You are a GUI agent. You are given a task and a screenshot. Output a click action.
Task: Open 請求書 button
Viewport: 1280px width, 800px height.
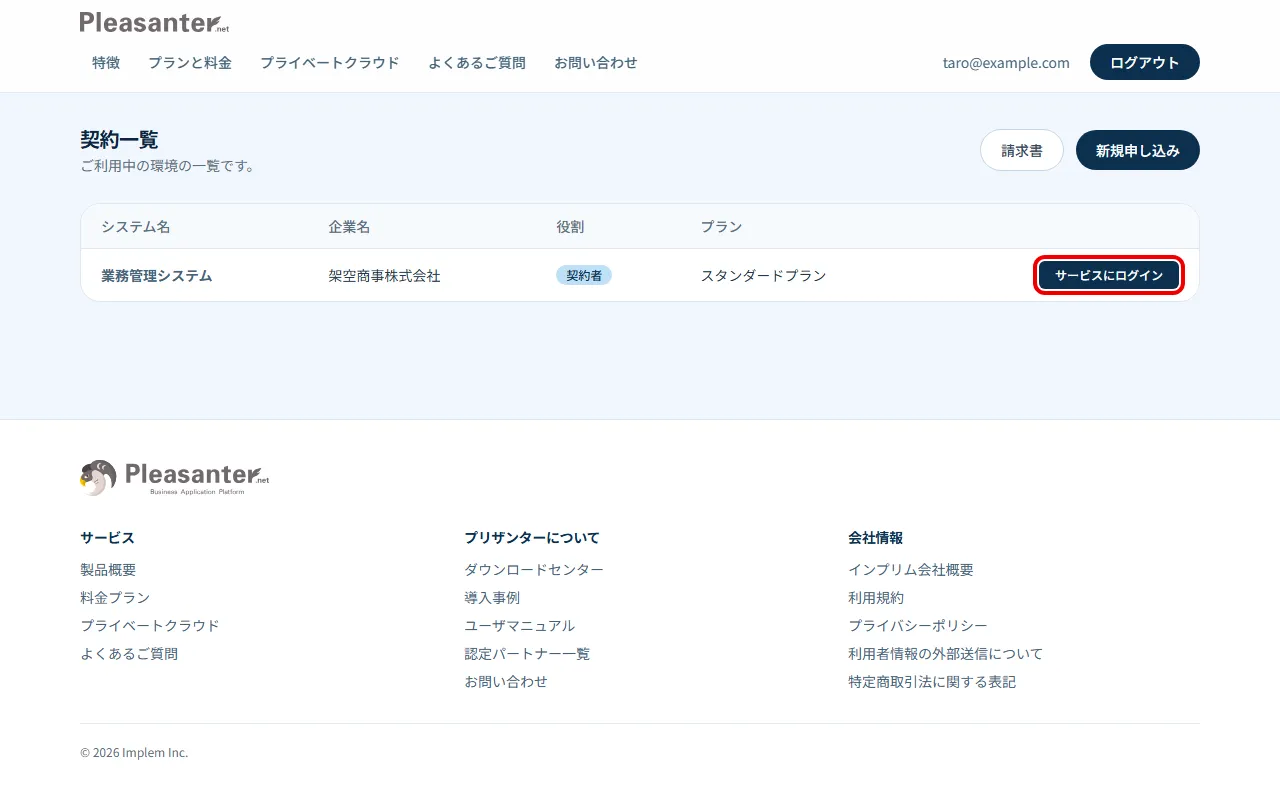point(1022,150)
